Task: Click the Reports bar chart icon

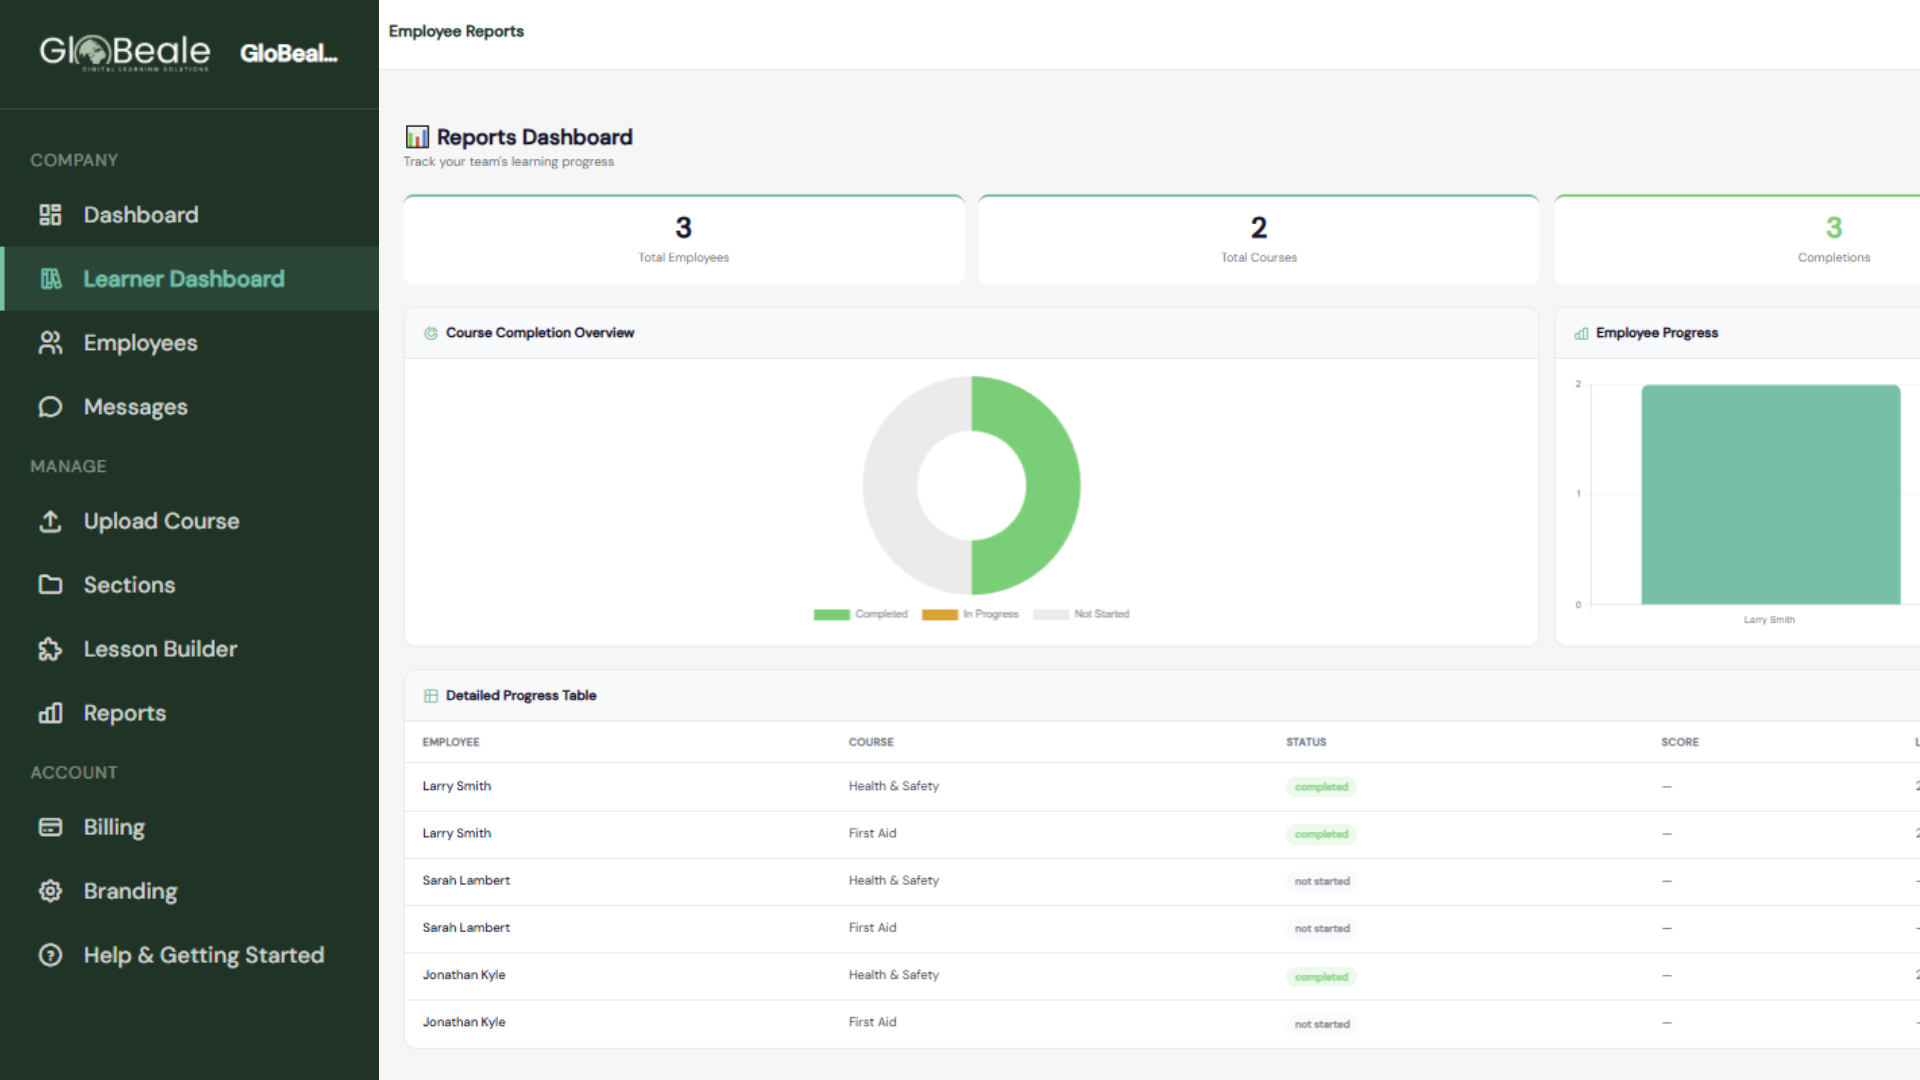Action: (x=50, y=713)
